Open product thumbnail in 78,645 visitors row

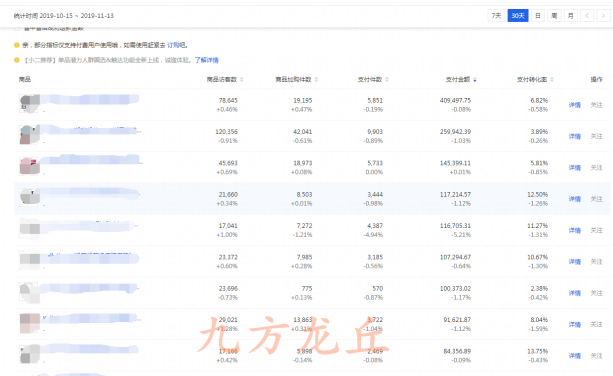click(29, 104)
